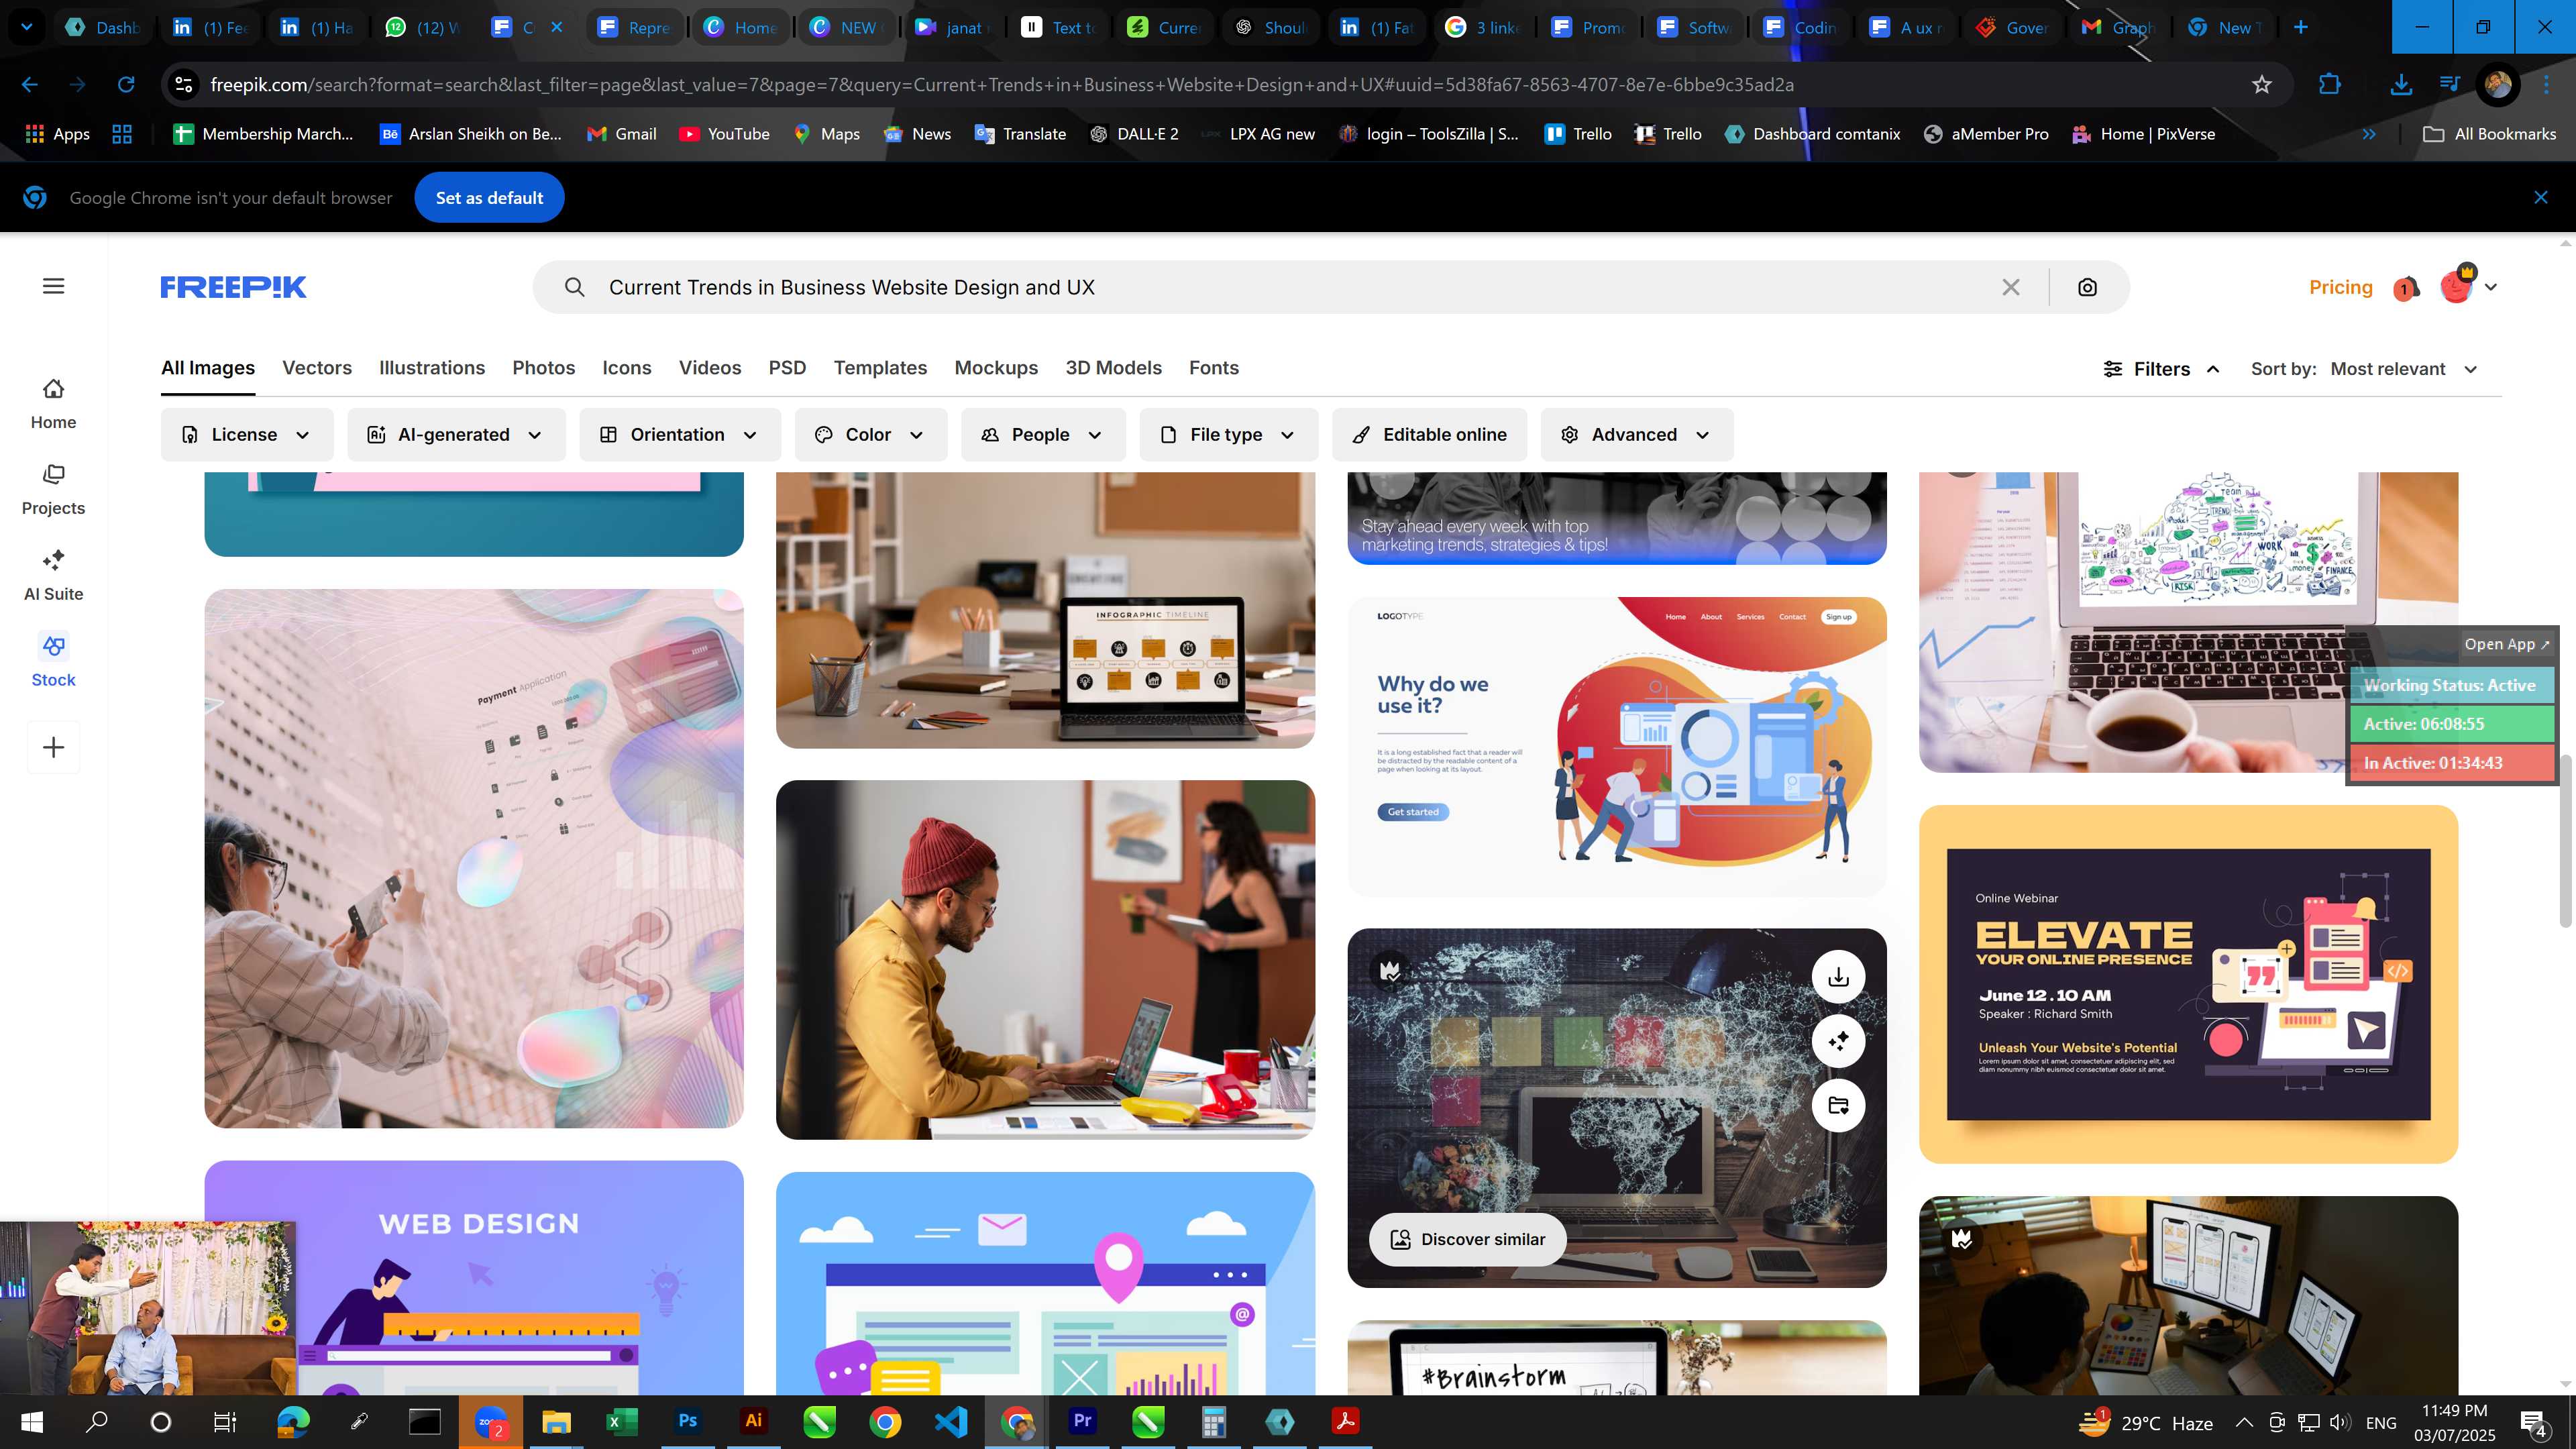
Task: Switch to the Videos tab
Action: point(710,368)
